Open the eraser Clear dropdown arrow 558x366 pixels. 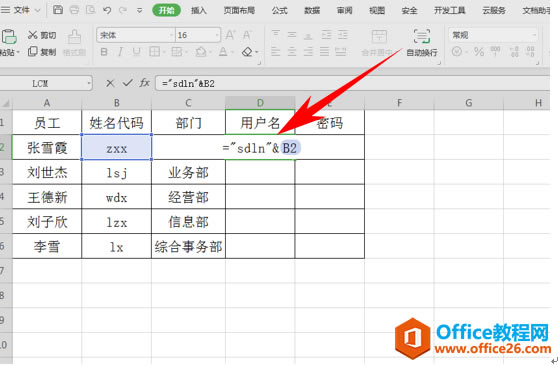click(257, 53)
